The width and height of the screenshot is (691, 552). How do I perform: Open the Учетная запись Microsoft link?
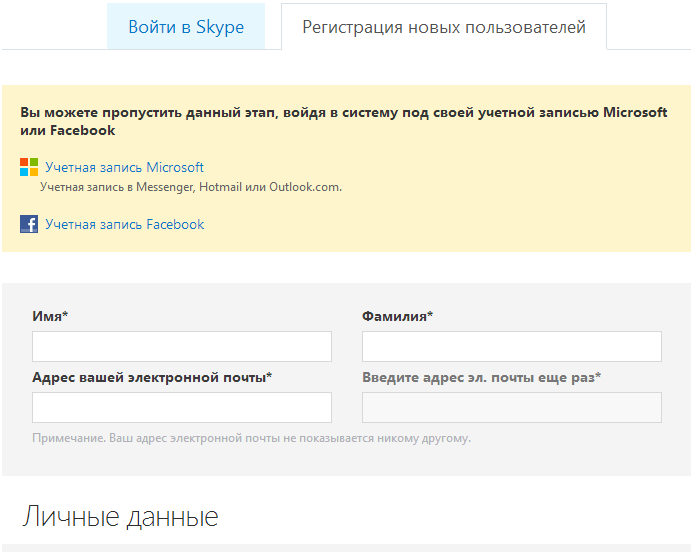click(124, 167)
